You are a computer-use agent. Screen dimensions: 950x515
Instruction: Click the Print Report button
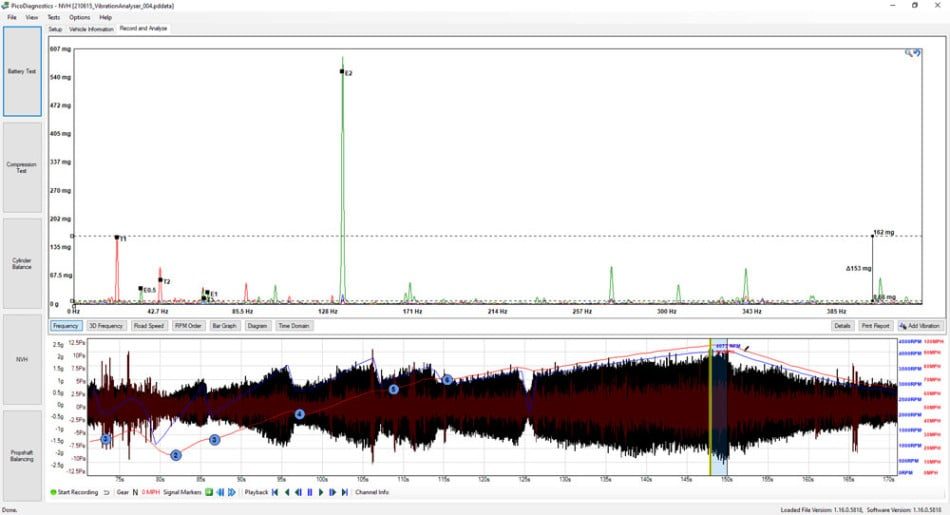875,326
